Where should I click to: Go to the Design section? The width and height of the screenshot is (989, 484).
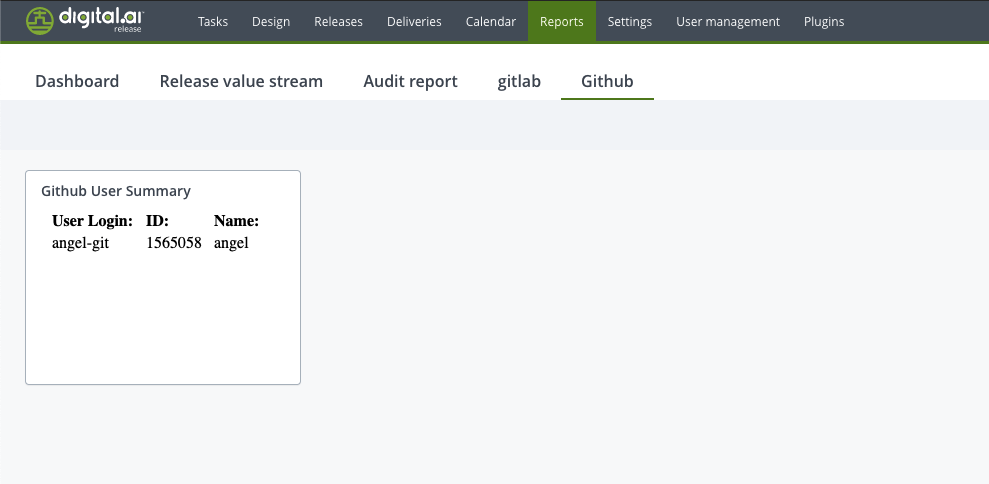271,22
